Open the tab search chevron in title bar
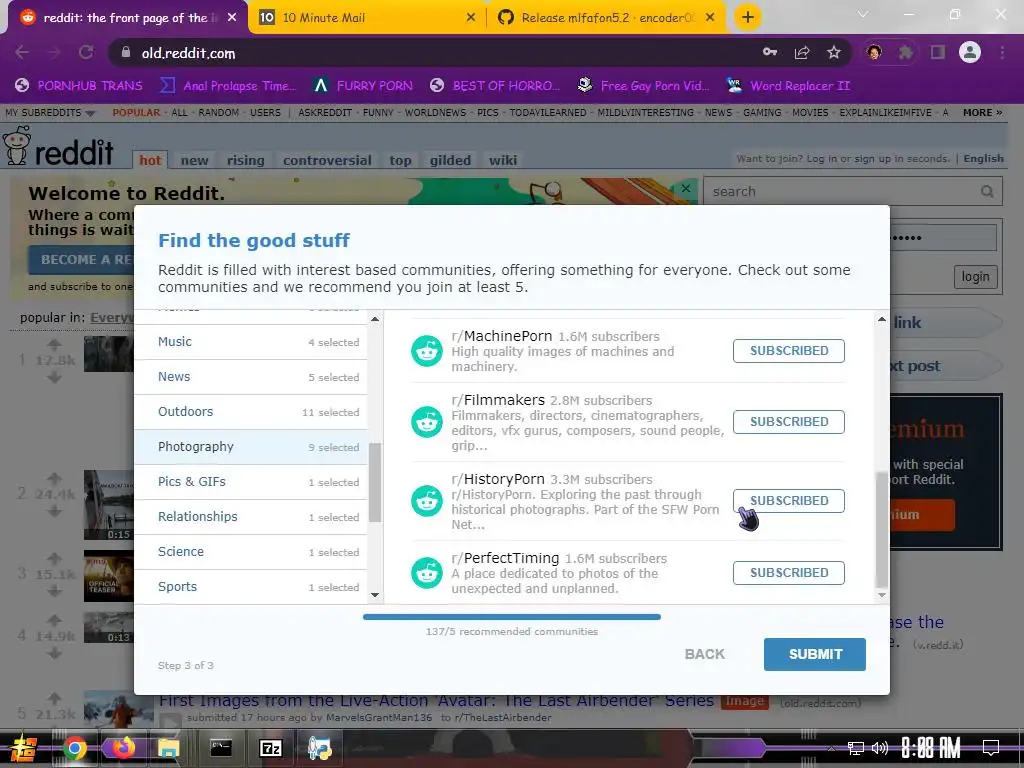Image resolution: width=1024 pixels, height=768 pixels. point(863,14)
